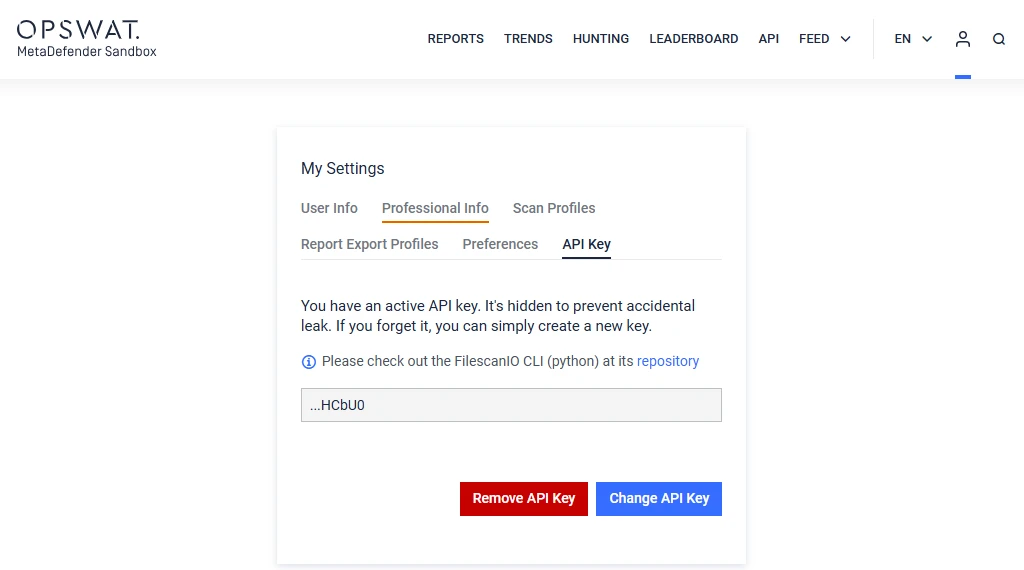Switch to the User Info tab
This screenshot has width=1024, height=570.
tap(329, 208)
